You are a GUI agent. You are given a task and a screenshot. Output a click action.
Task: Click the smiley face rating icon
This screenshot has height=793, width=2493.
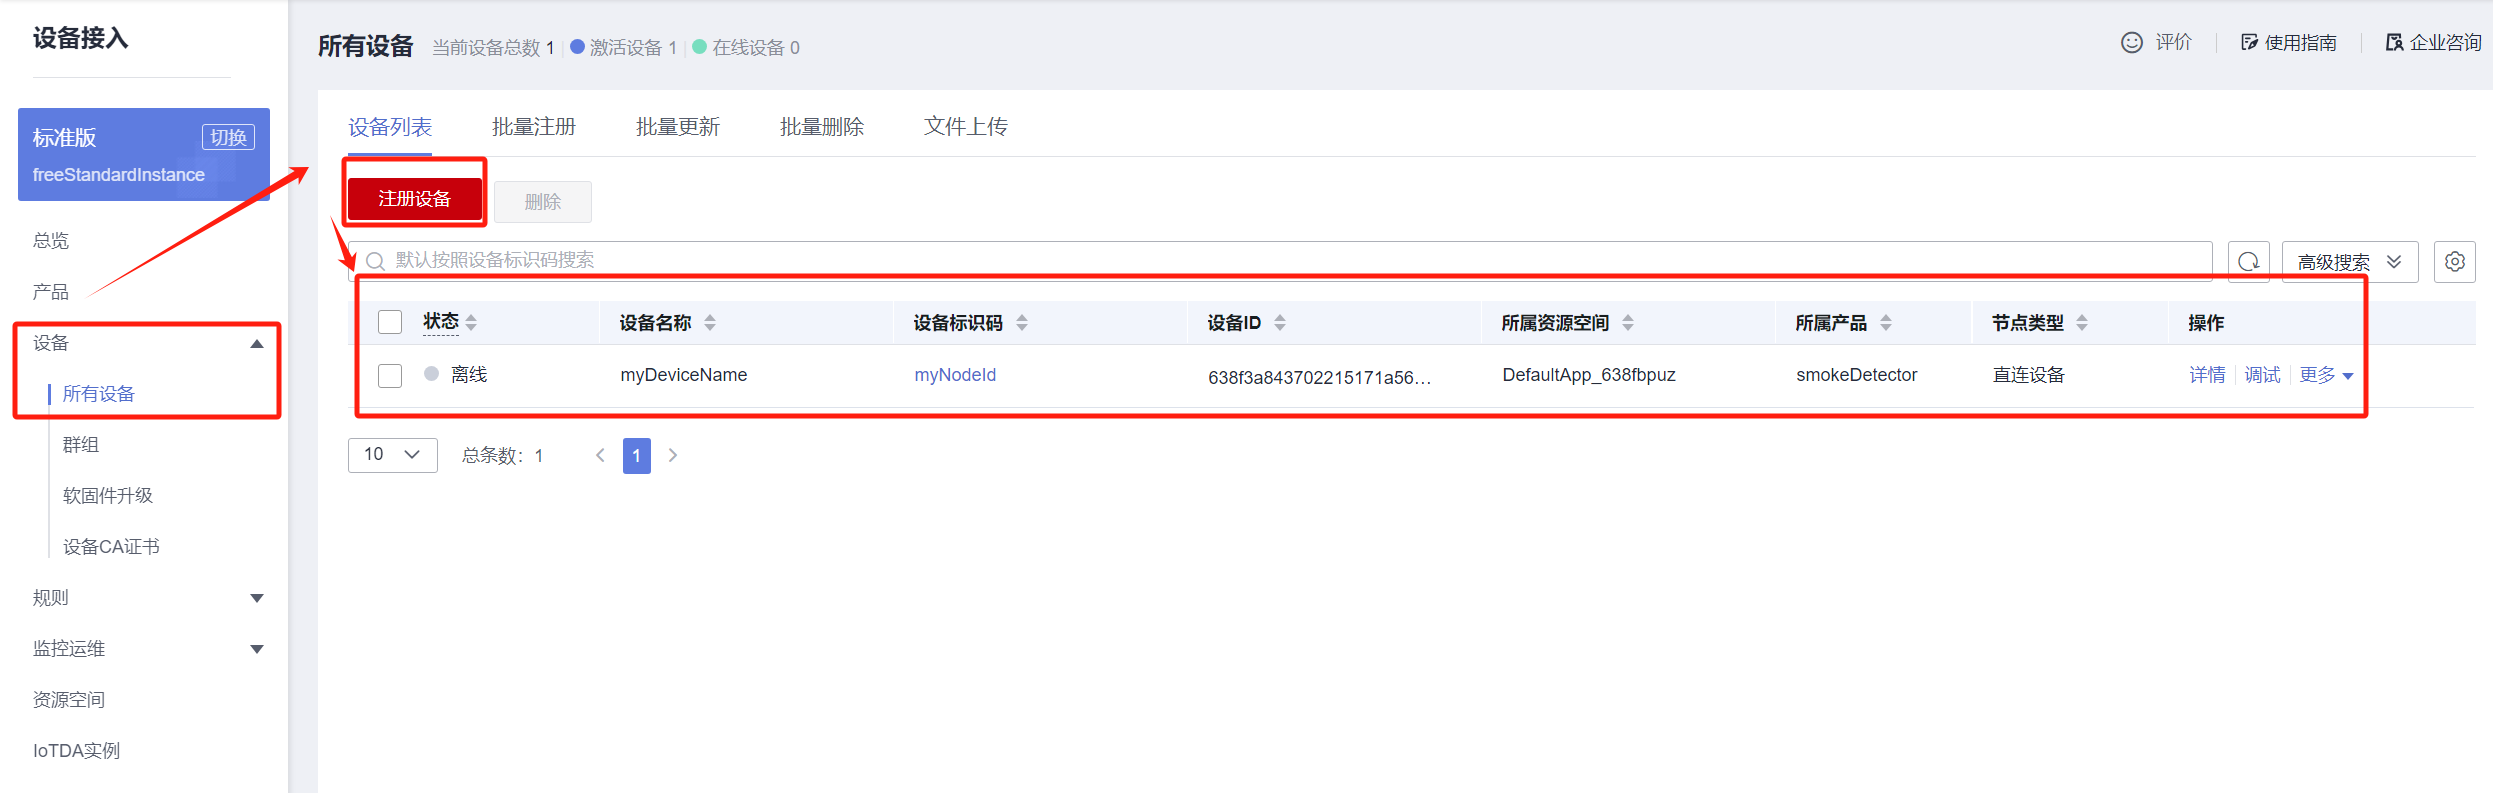[2131, 42]
